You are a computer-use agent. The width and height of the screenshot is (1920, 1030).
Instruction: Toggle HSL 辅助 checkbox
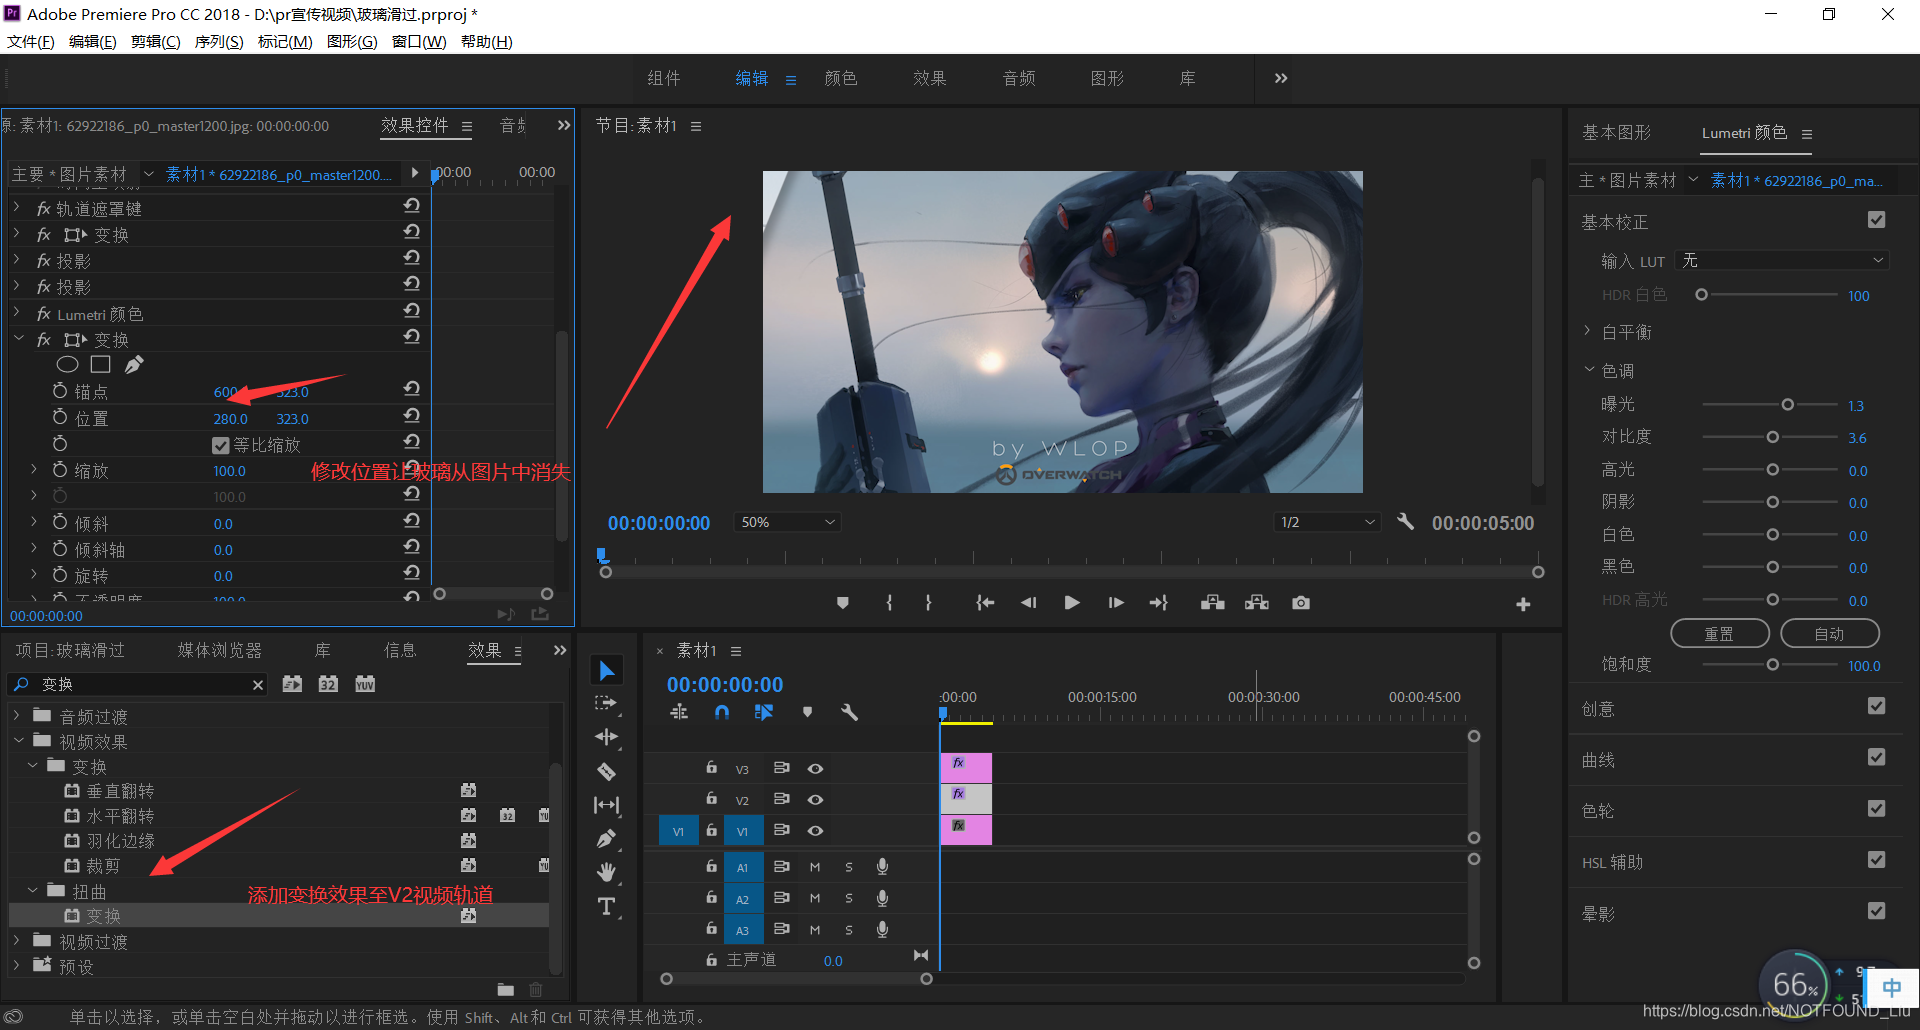[x=1876, y=860]
